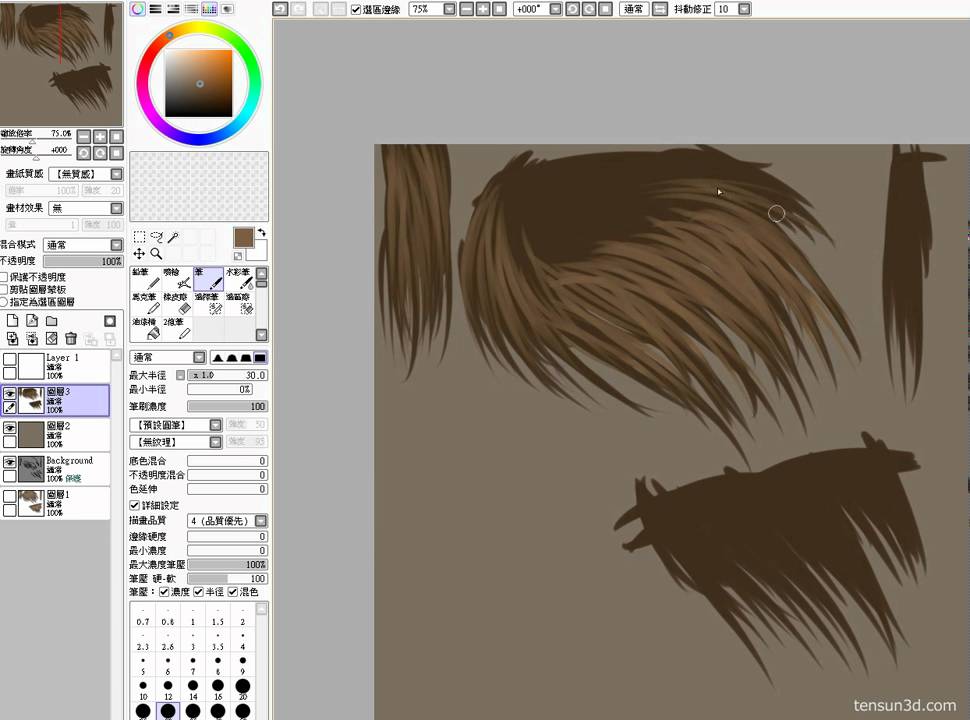The width and height of the screenshot is (970, 720).
Task: Toggle the RGB slider panel icon
Action: (x=155, y=9)
